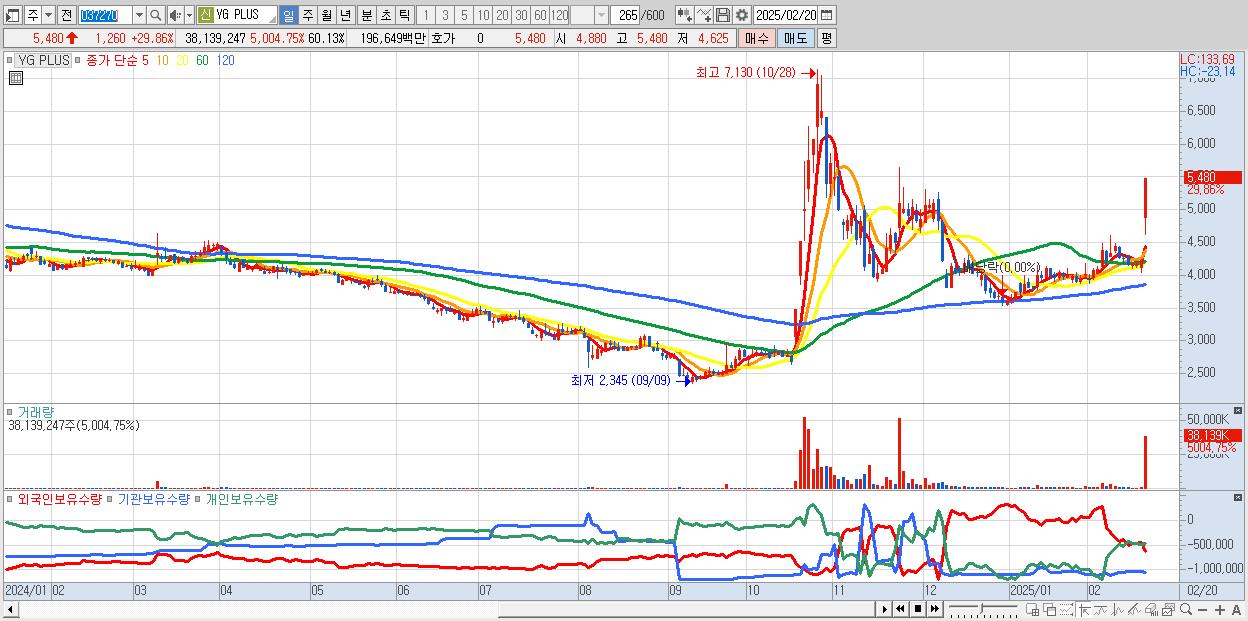Select the 주 weekly period tab
Viewport: 1248px width, 621px height.
tap(307, 15)
